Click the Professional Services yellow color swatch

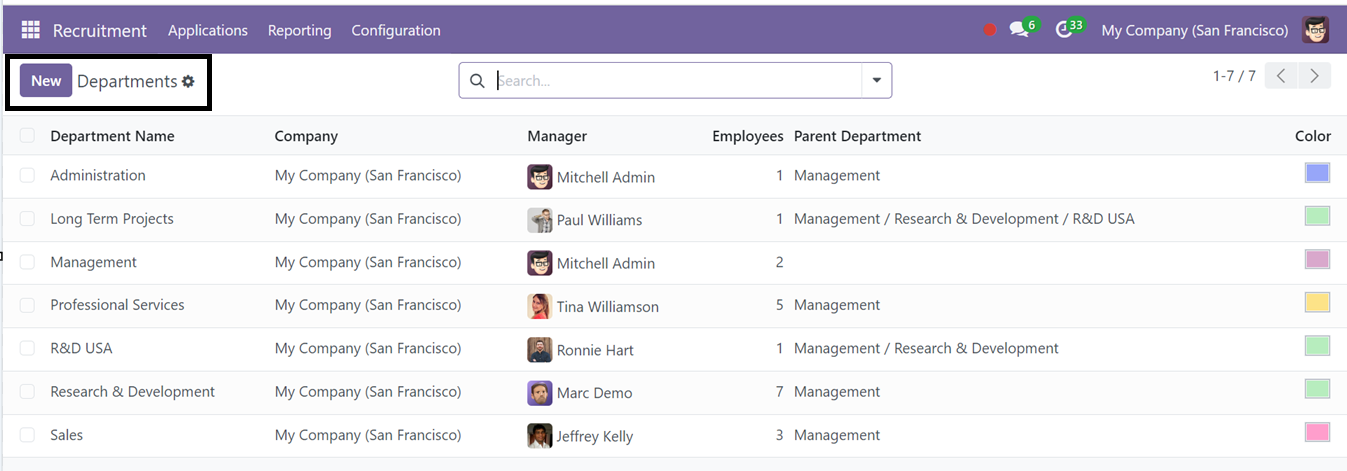(1317, 302)
